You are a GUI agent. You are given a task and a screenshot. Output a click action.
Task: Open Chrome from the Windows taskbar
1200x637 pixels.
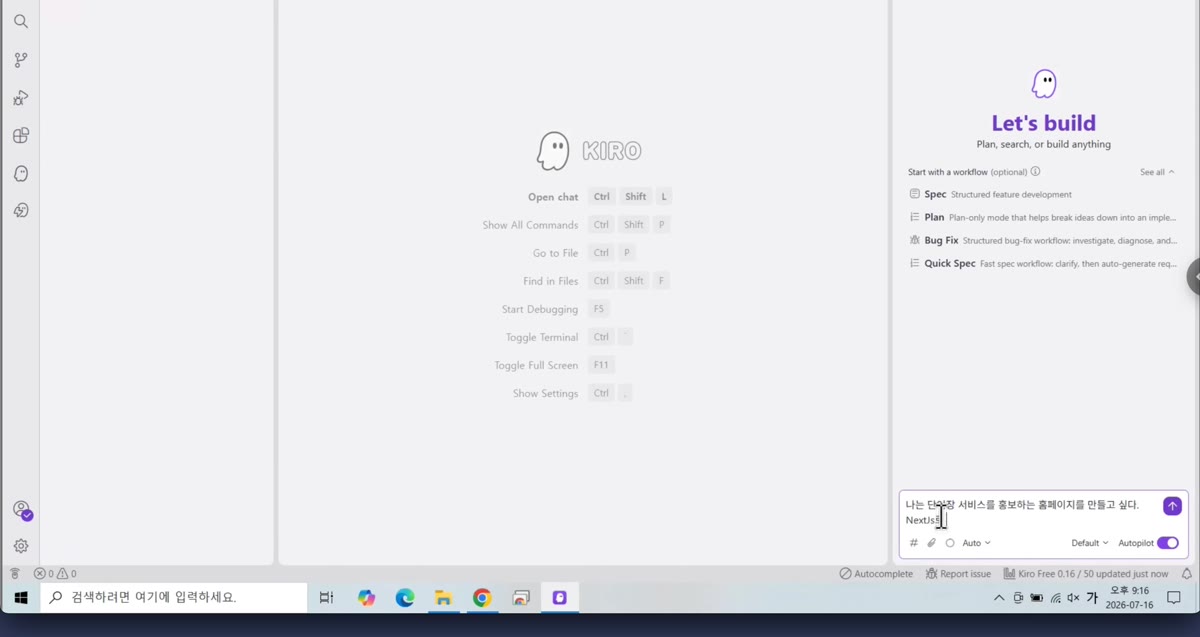coord(482,598)
